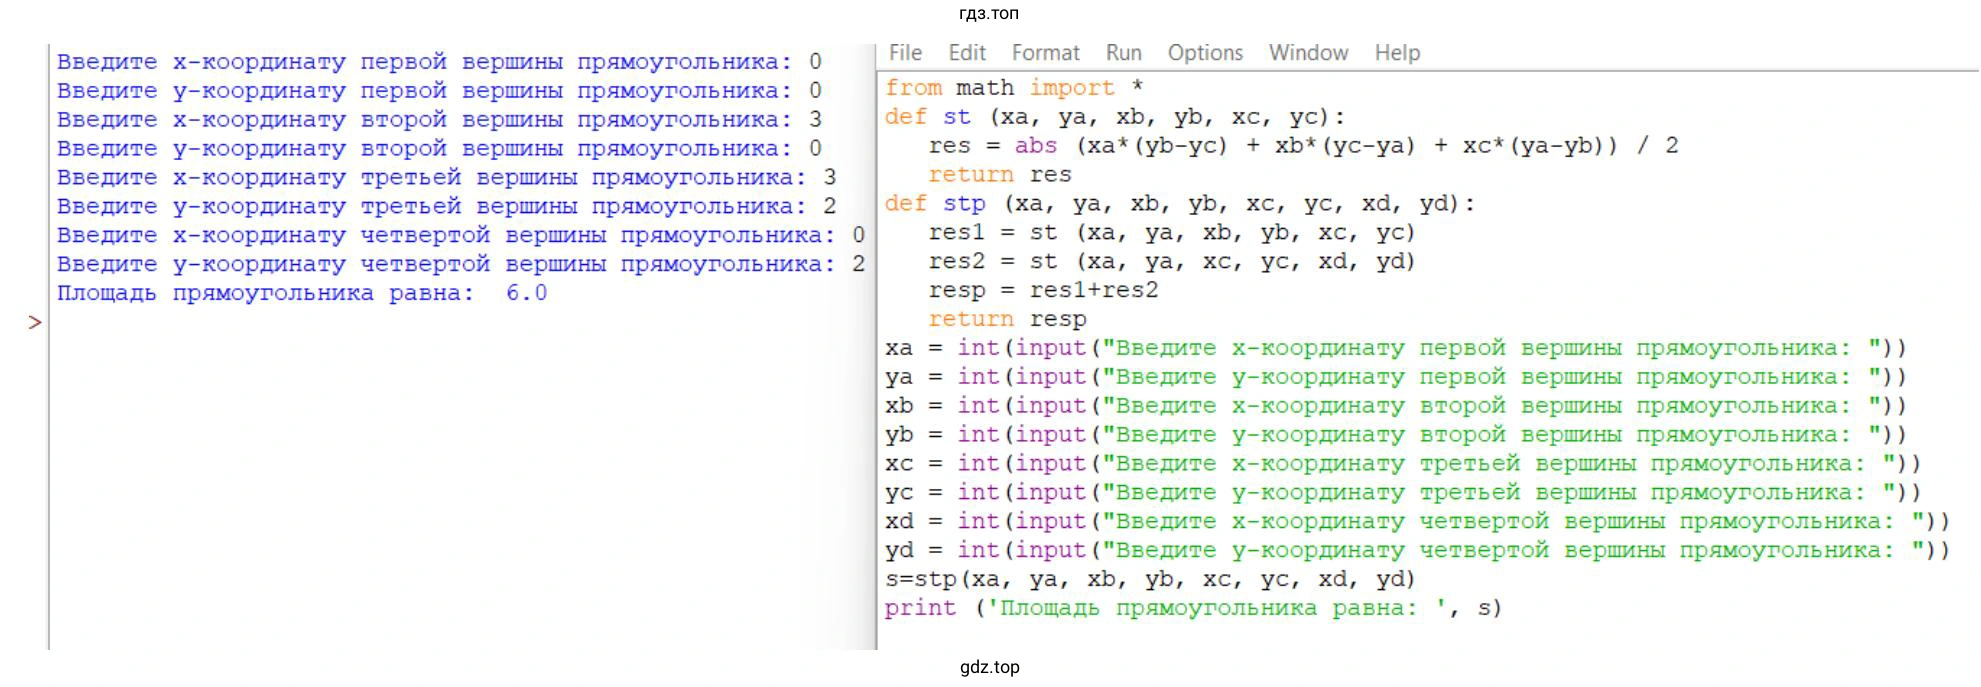Image resolution: width=1981 pixels, height=687 pixels.
Task: Click the 'res = abs' formula line
Action: point(1303,146)
